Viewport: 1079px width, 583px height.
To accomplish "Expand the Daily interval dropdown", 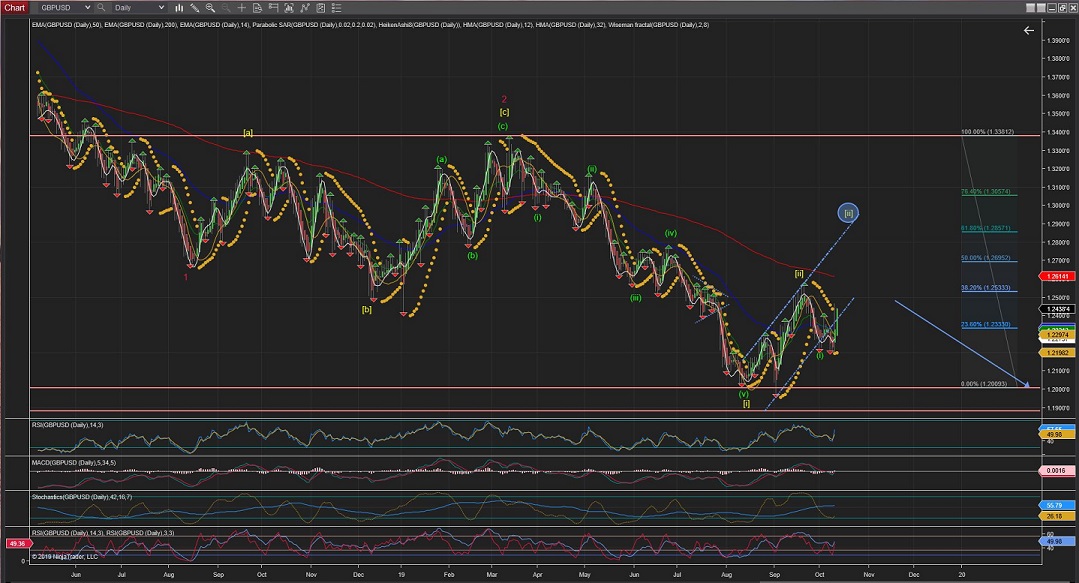I will click(x=161, y=8).
